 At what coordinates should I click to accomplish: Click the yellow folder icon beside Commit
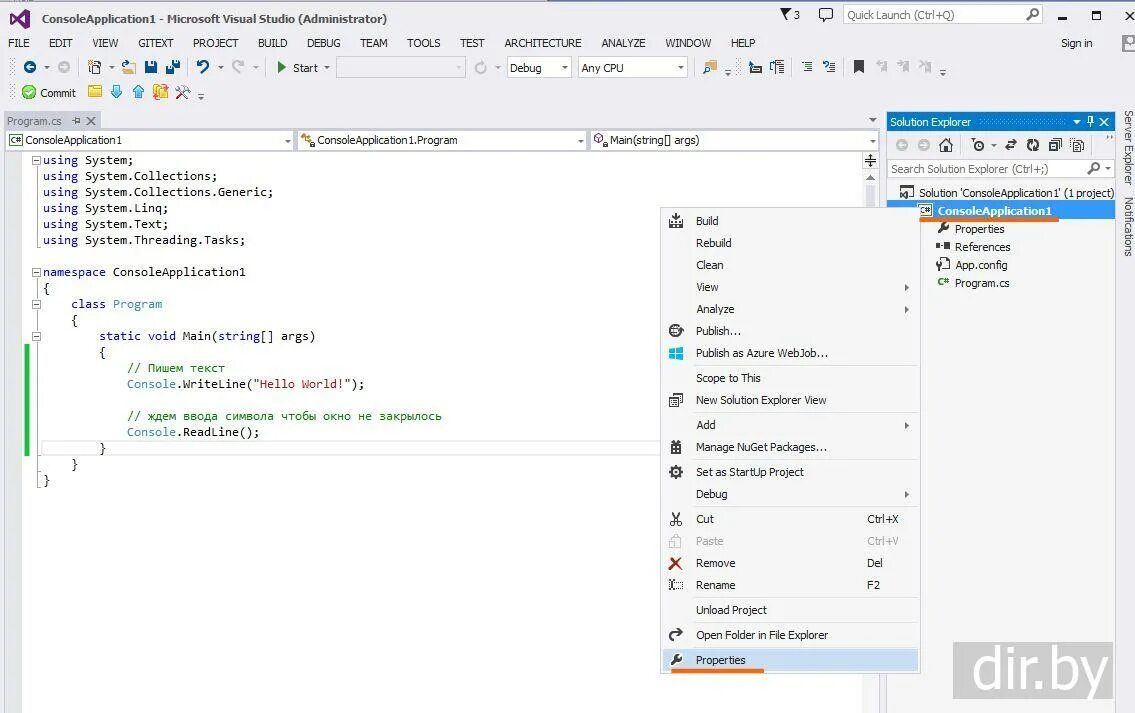95,91
